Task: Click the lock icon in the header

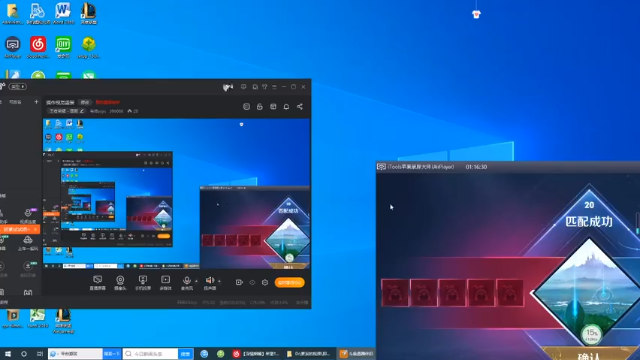Action: pyautogui.click(x=260, y=107)
